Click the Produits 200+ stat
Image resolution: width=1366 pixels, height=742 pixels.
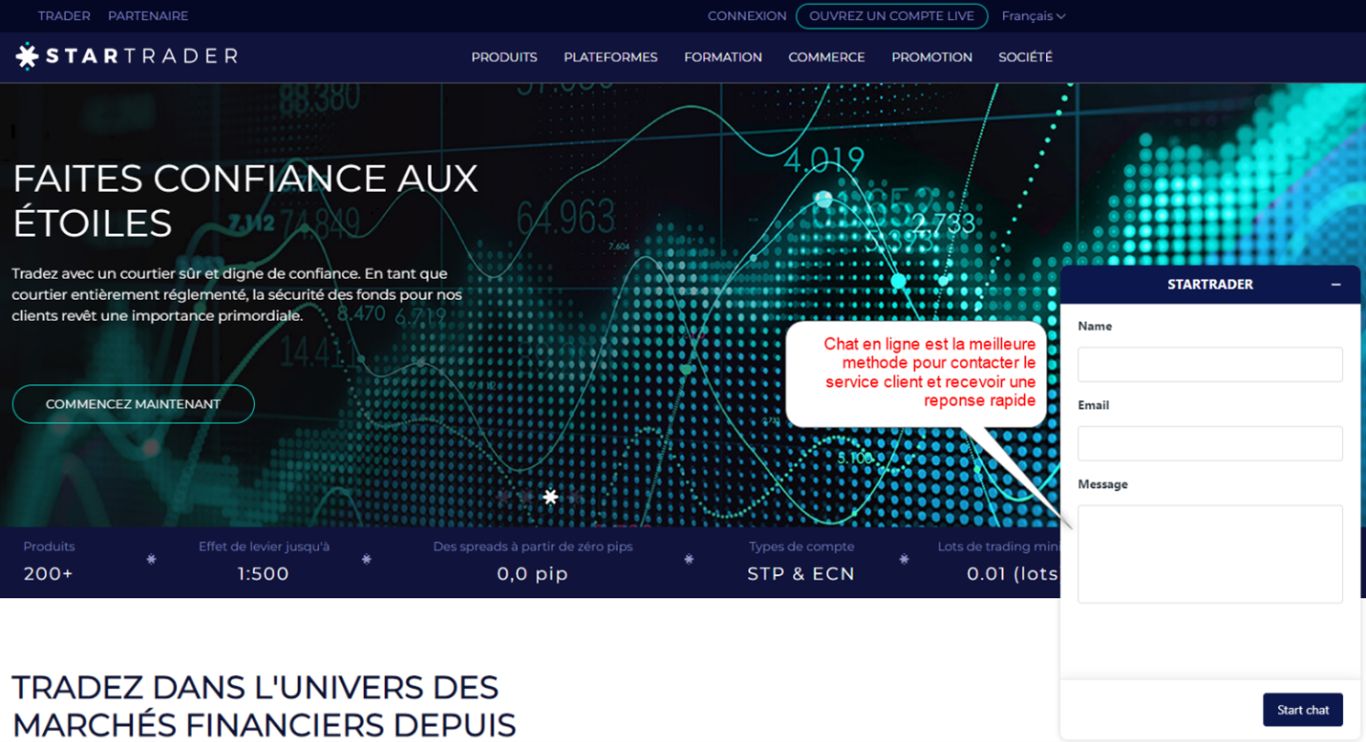(x=49, y=562)
